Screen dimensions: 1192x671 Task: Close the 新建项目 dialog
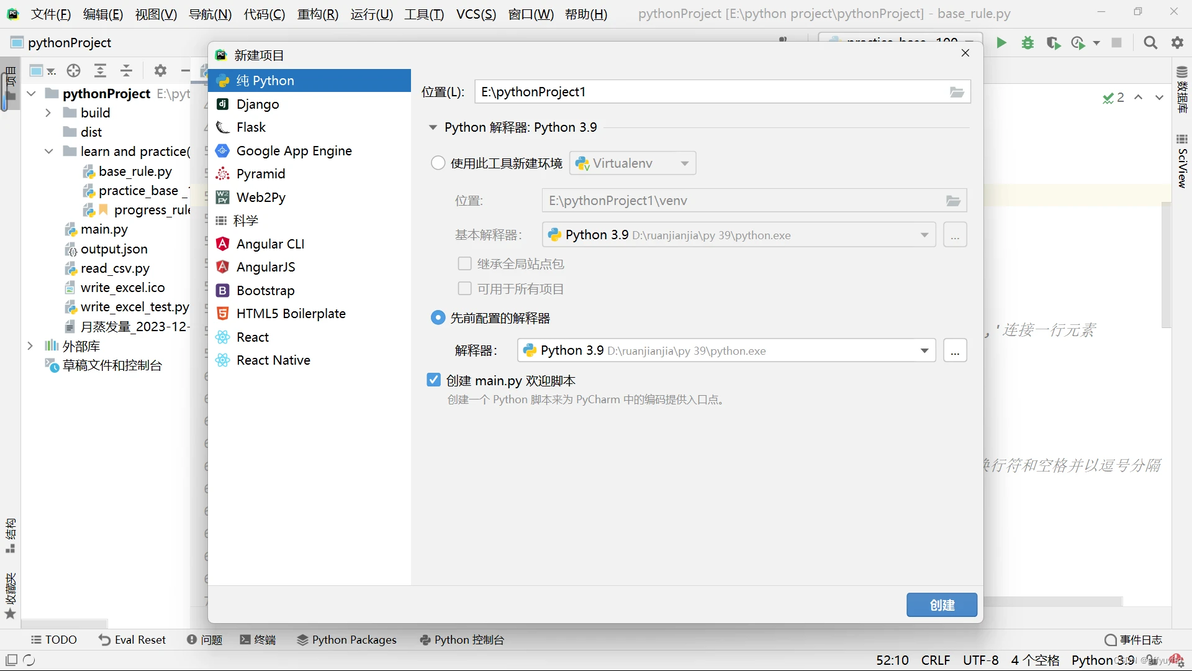click(965, 52)
